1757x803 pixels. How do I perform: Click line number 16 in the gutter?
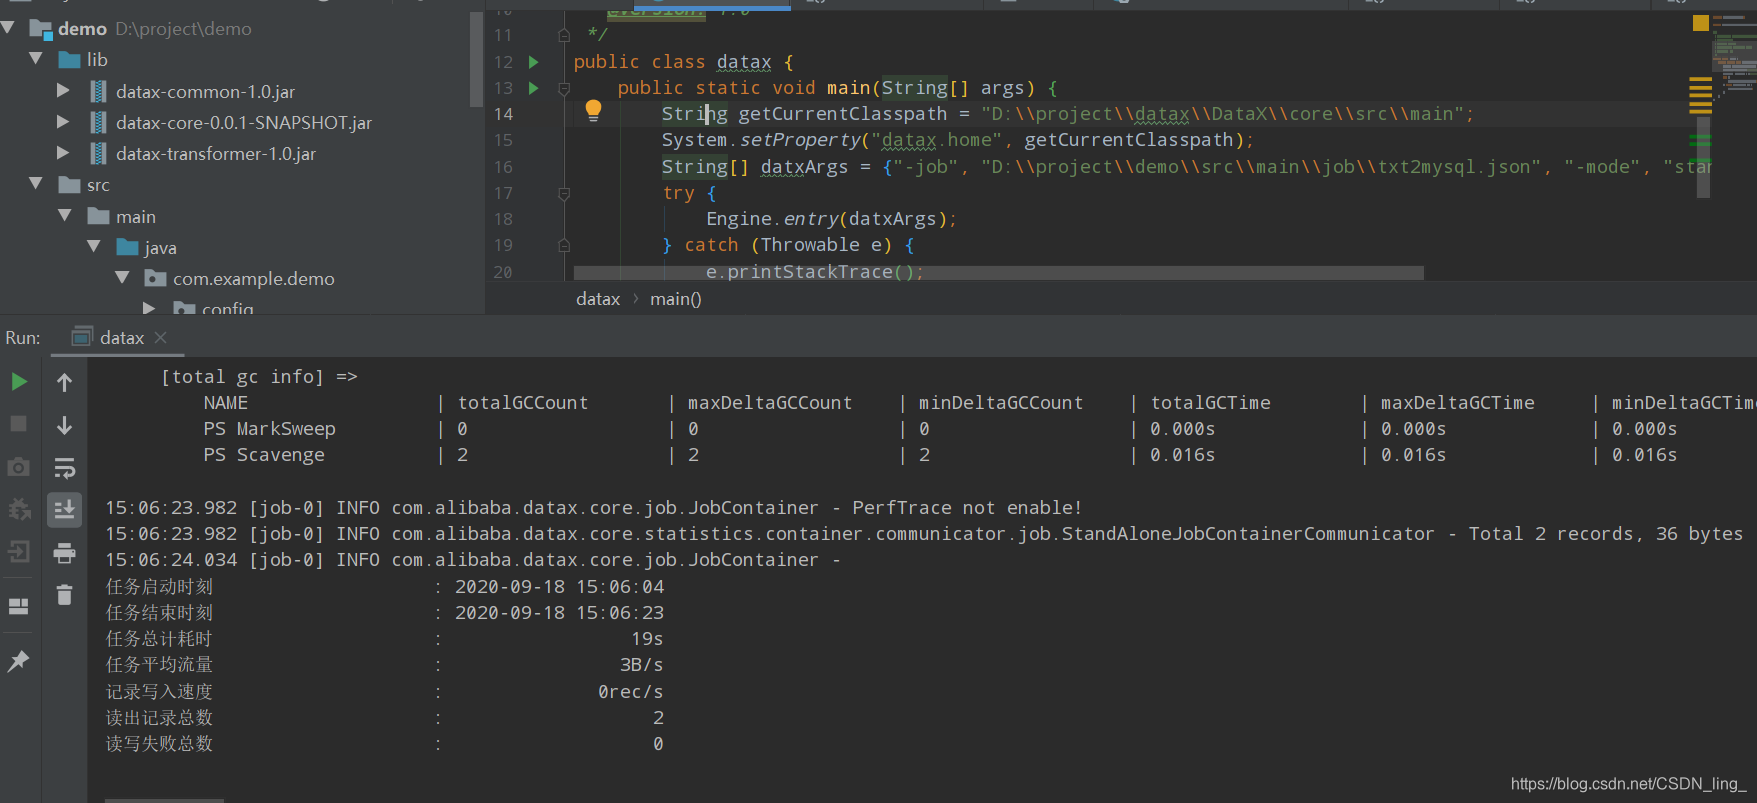(x=503, y=167)
